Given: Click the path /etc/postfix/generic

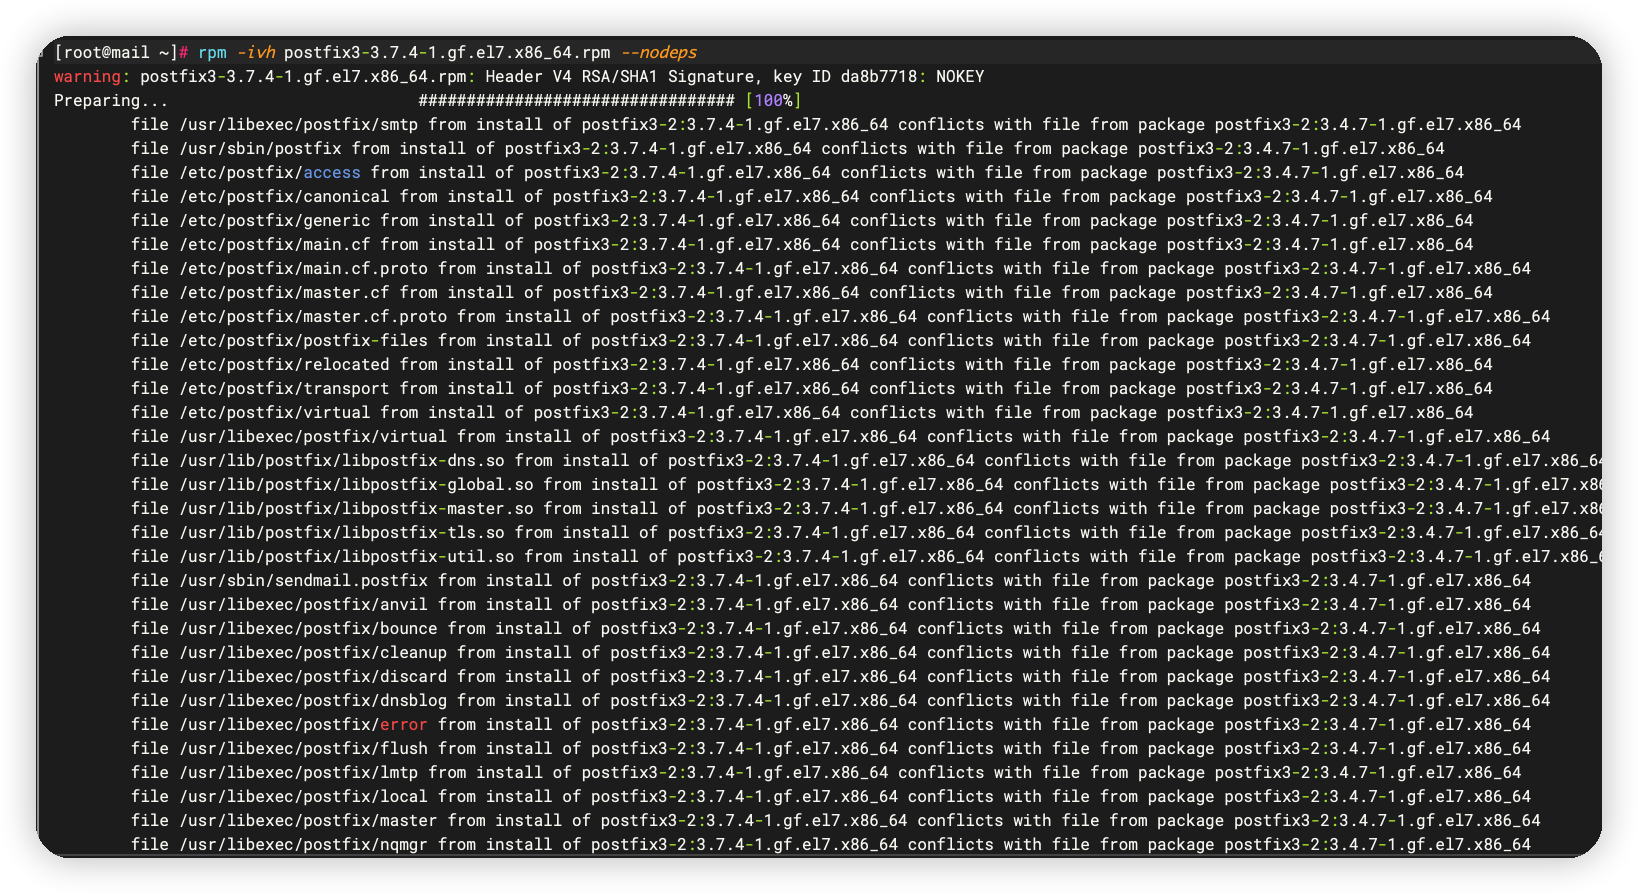Looking at the screenshot, I should [275, 220].
